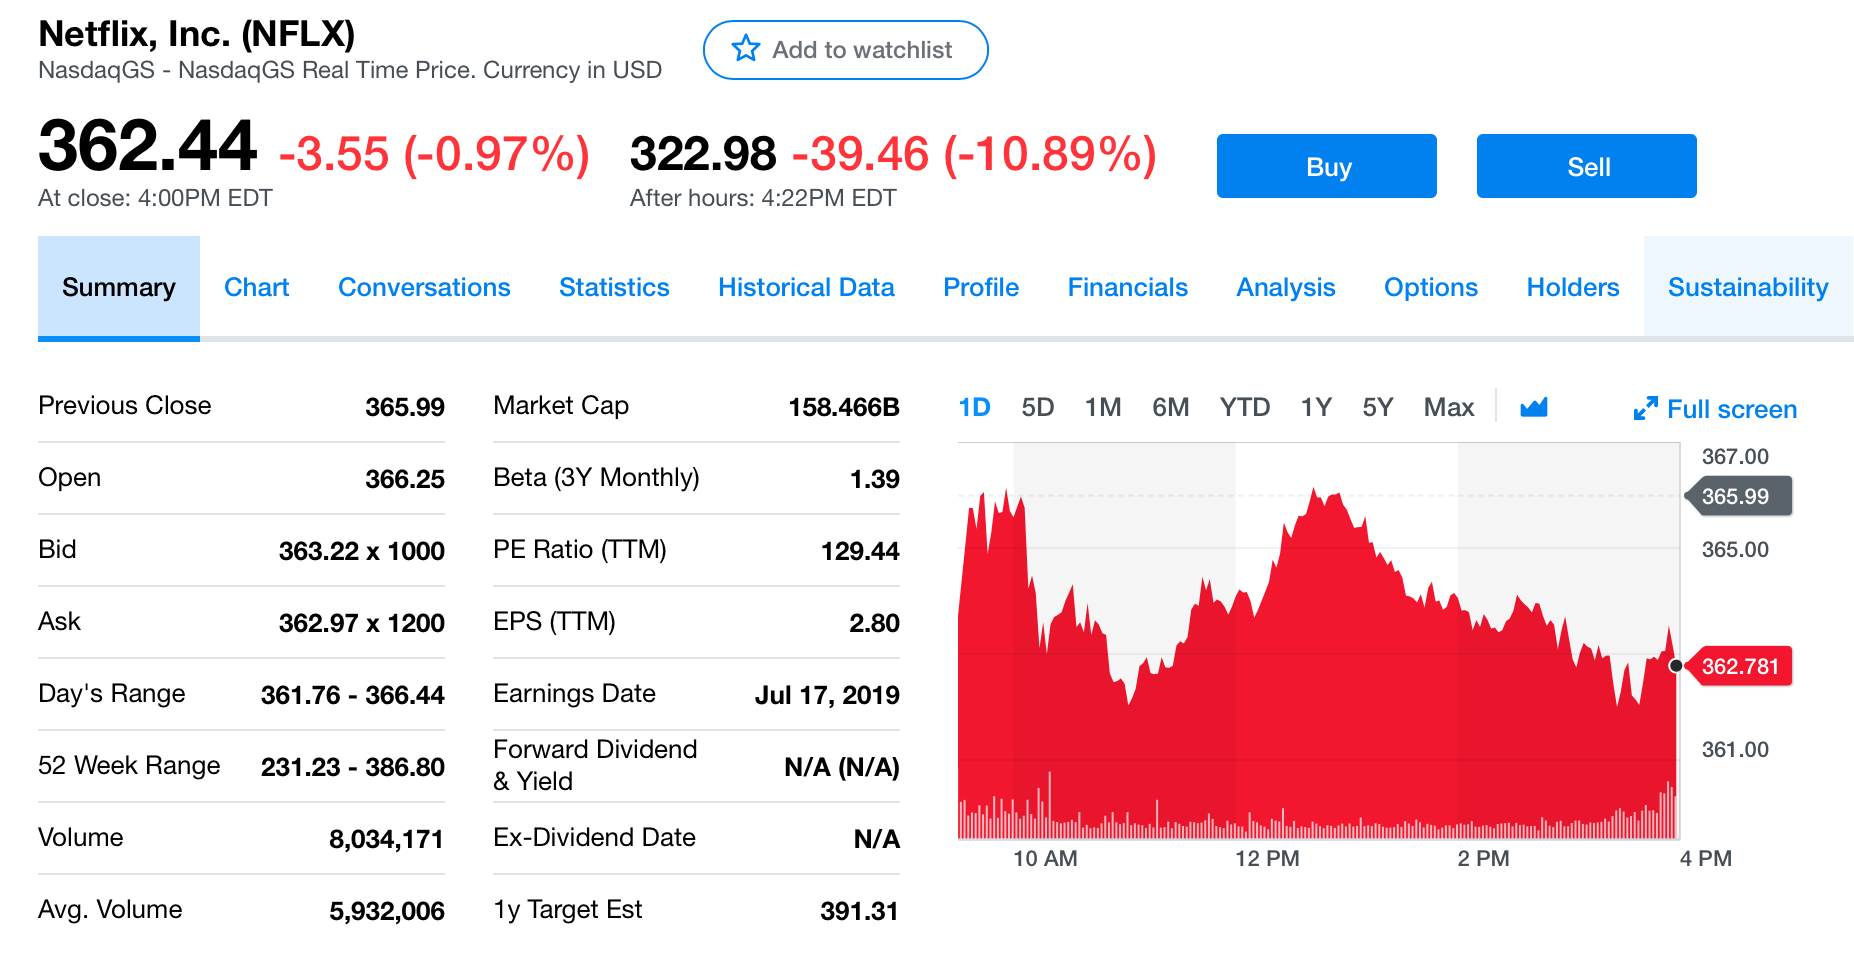Switch to the Chart tab
Screen dimensions: 1854x960
tap(256, 288)
